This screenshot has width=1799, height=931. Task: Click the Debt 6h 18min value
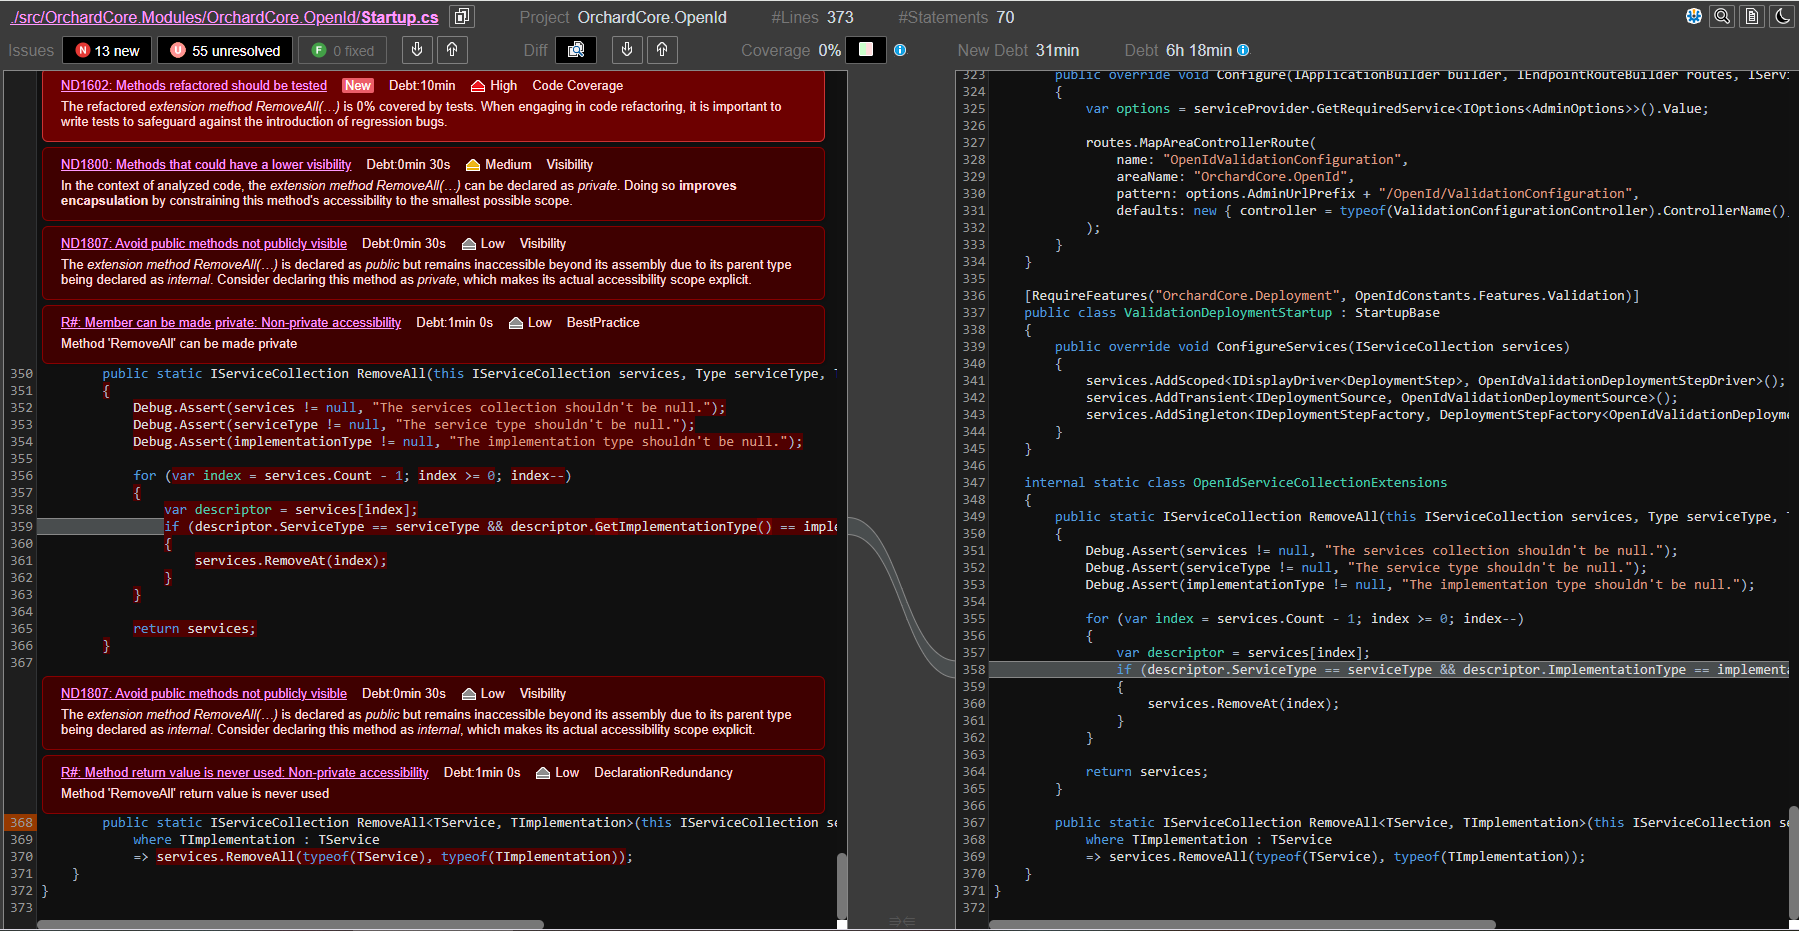pos(1198,50)
